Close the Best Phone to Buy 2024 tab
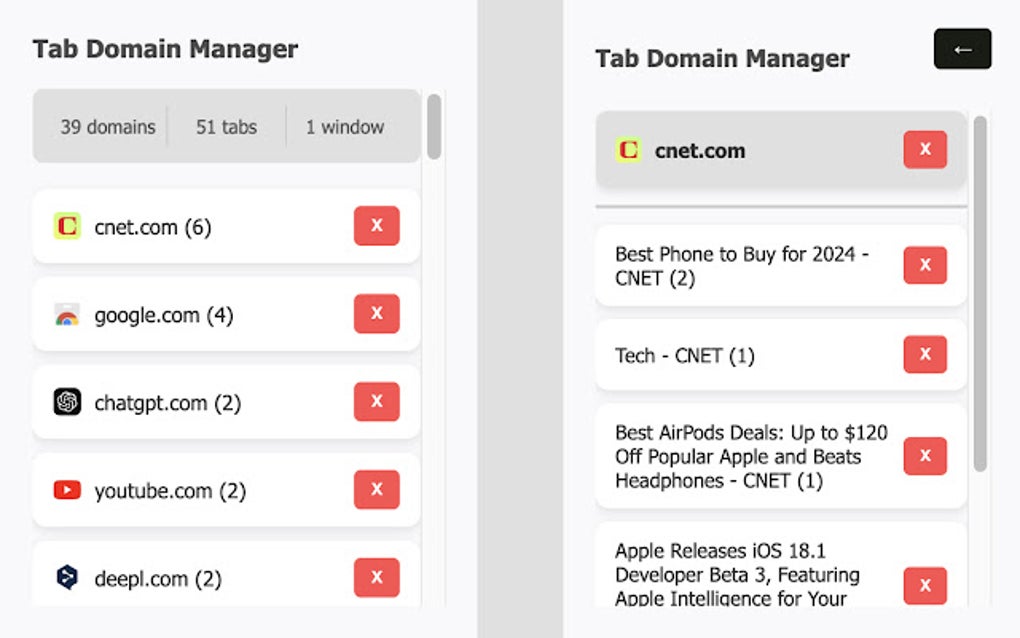1020x638 pixels. (925, 265)
